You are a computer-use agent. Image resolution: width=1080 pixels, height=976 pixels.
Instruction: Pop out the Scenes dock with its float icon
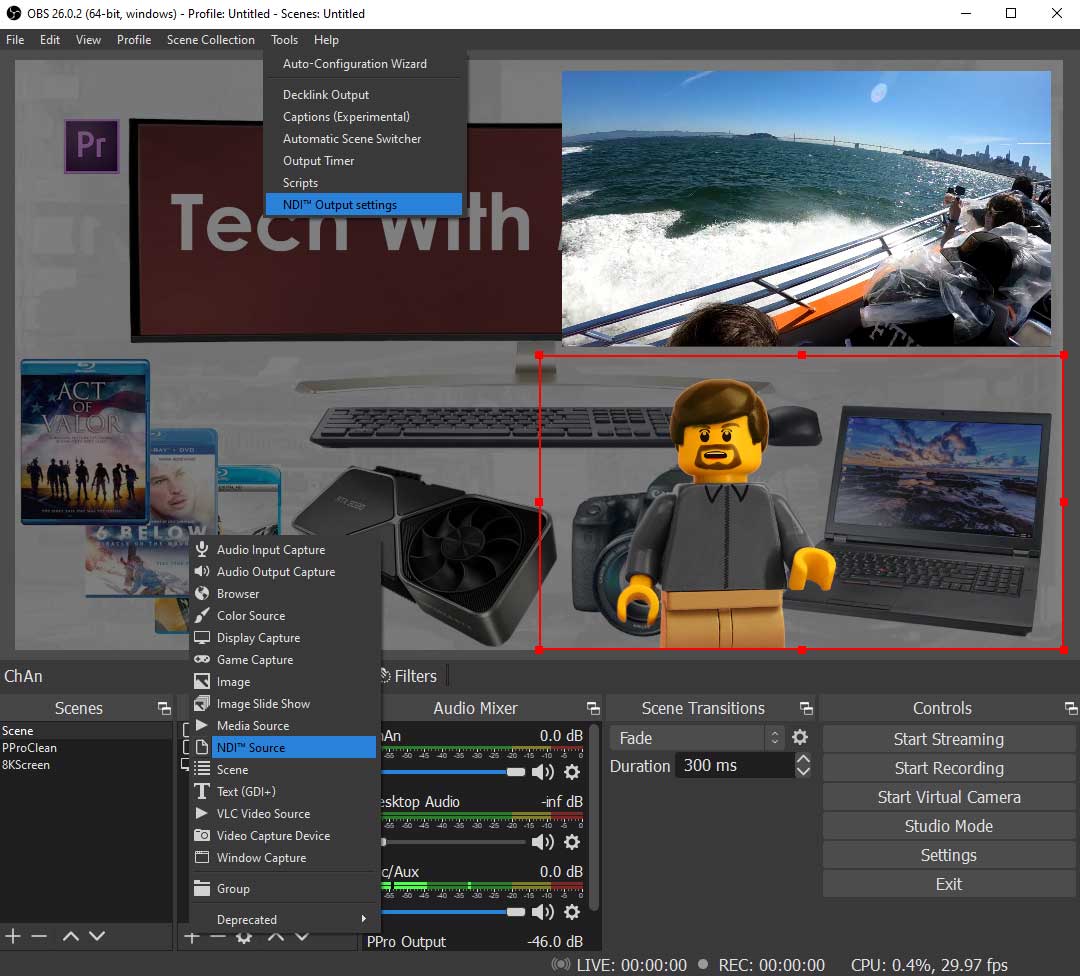coord(164,708)
